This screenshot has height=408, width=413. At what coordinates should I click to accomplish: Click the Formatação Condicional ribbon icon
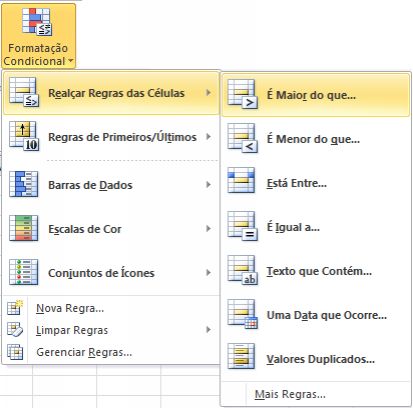[37, 22]
